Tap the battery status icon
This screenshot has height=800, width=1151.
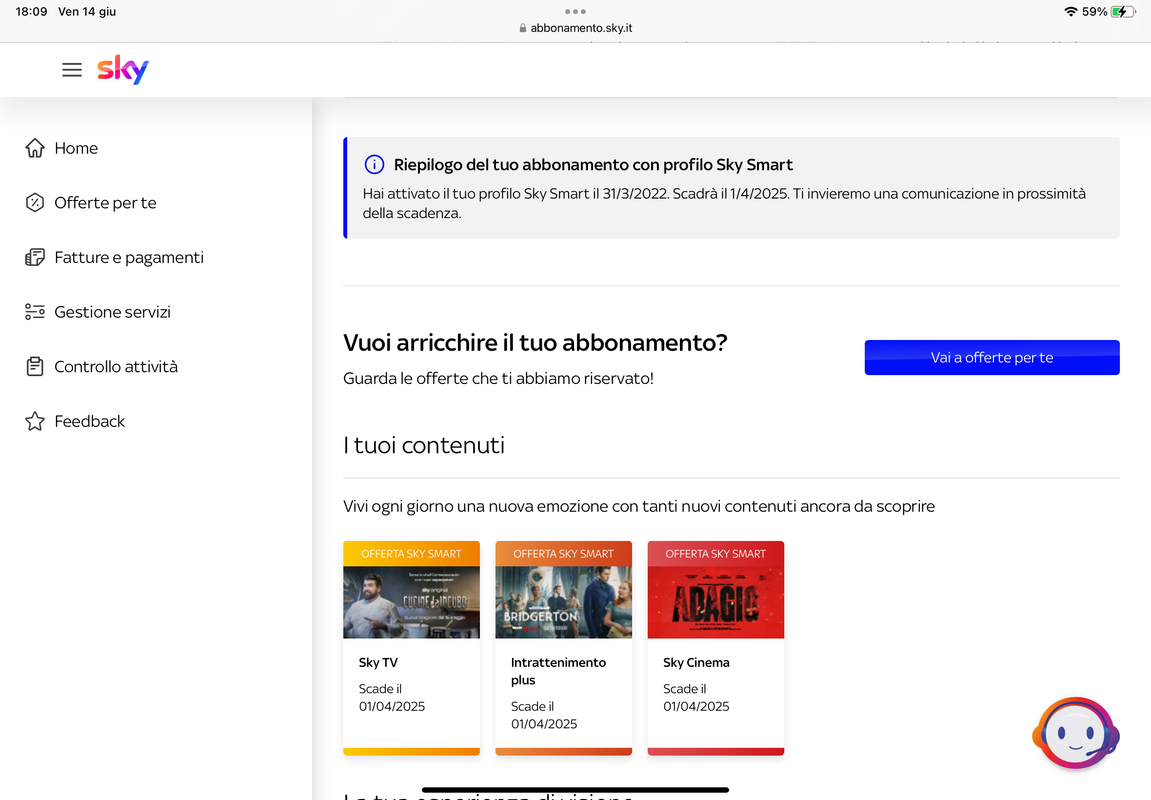point(1123,12)
